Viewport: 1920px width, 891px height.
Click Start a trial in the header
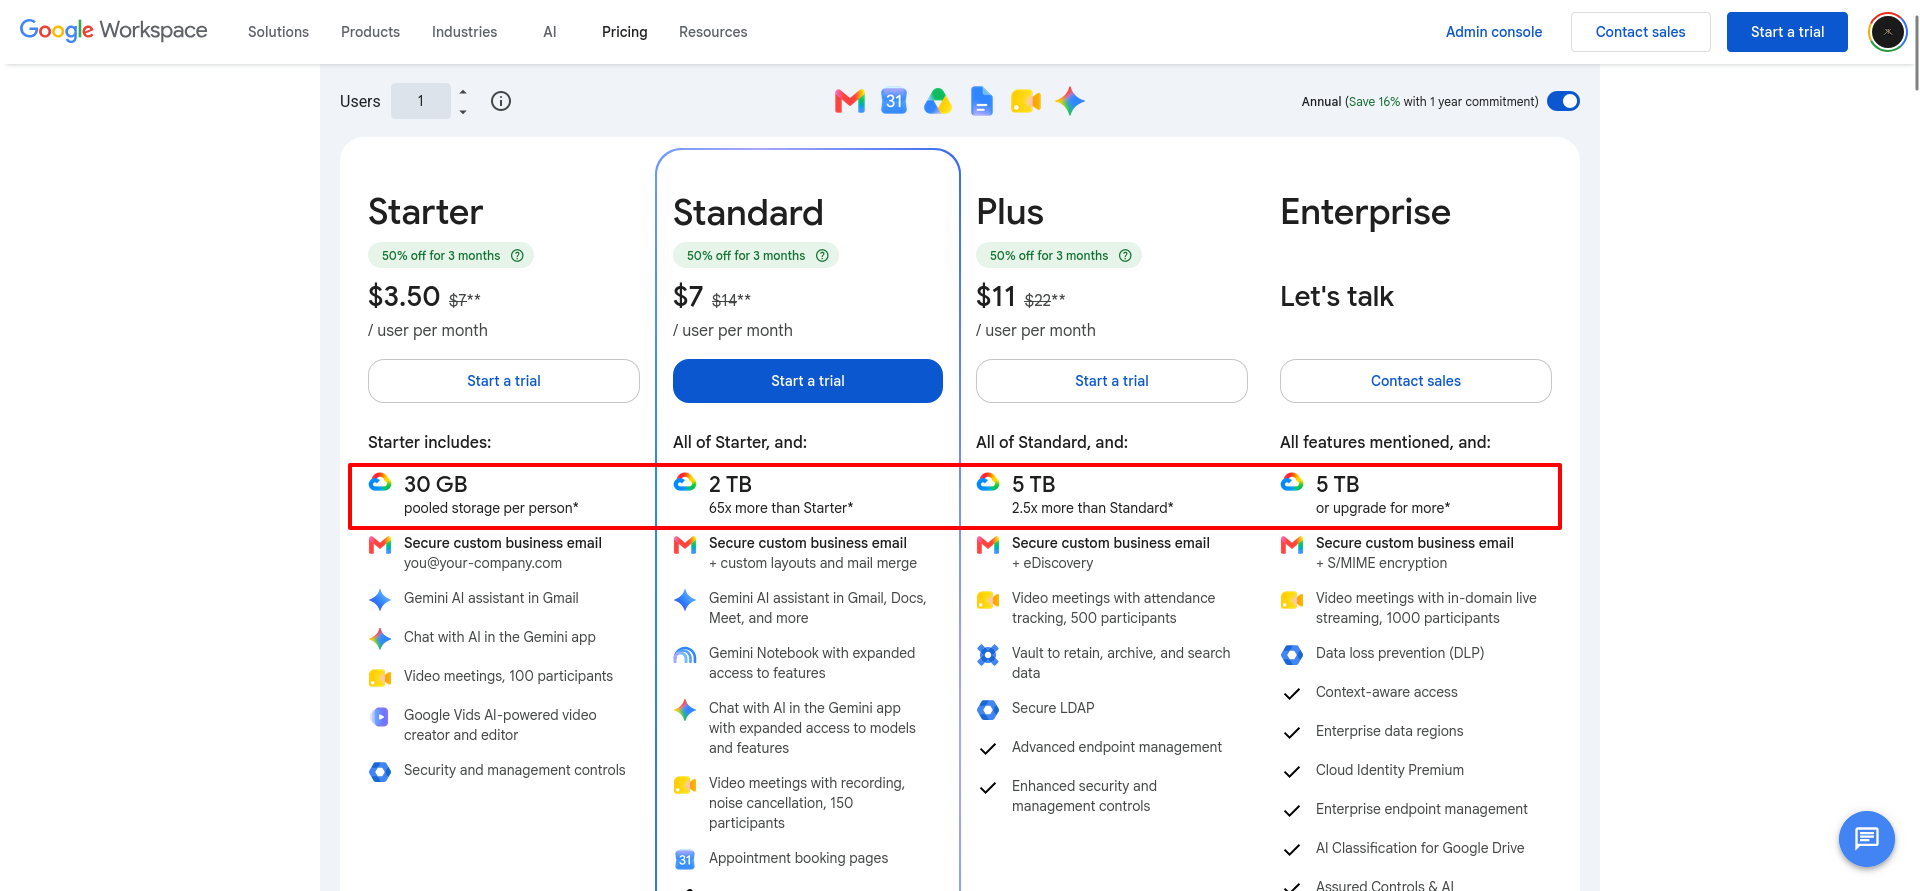click(x=1787, y=32)
